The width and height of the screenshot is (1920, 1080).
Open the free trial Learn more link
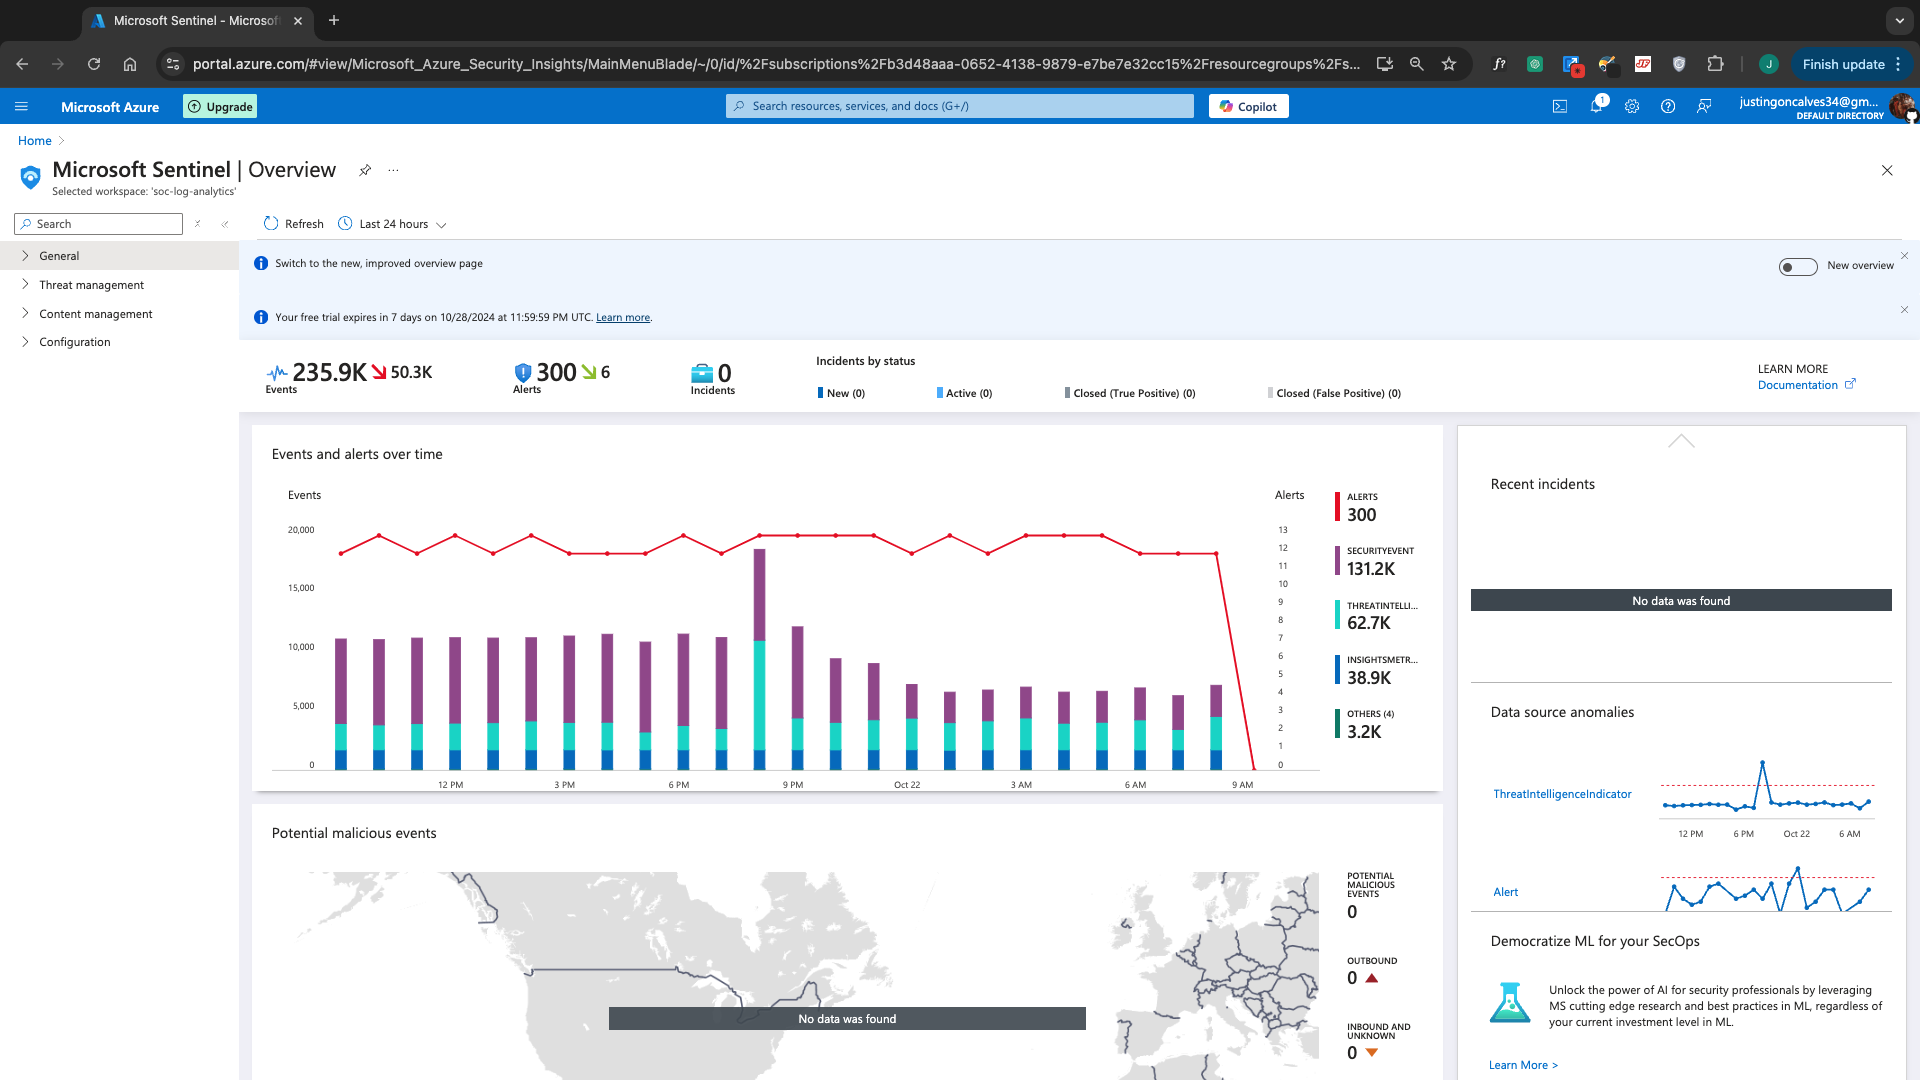click(x=623, y=318)
